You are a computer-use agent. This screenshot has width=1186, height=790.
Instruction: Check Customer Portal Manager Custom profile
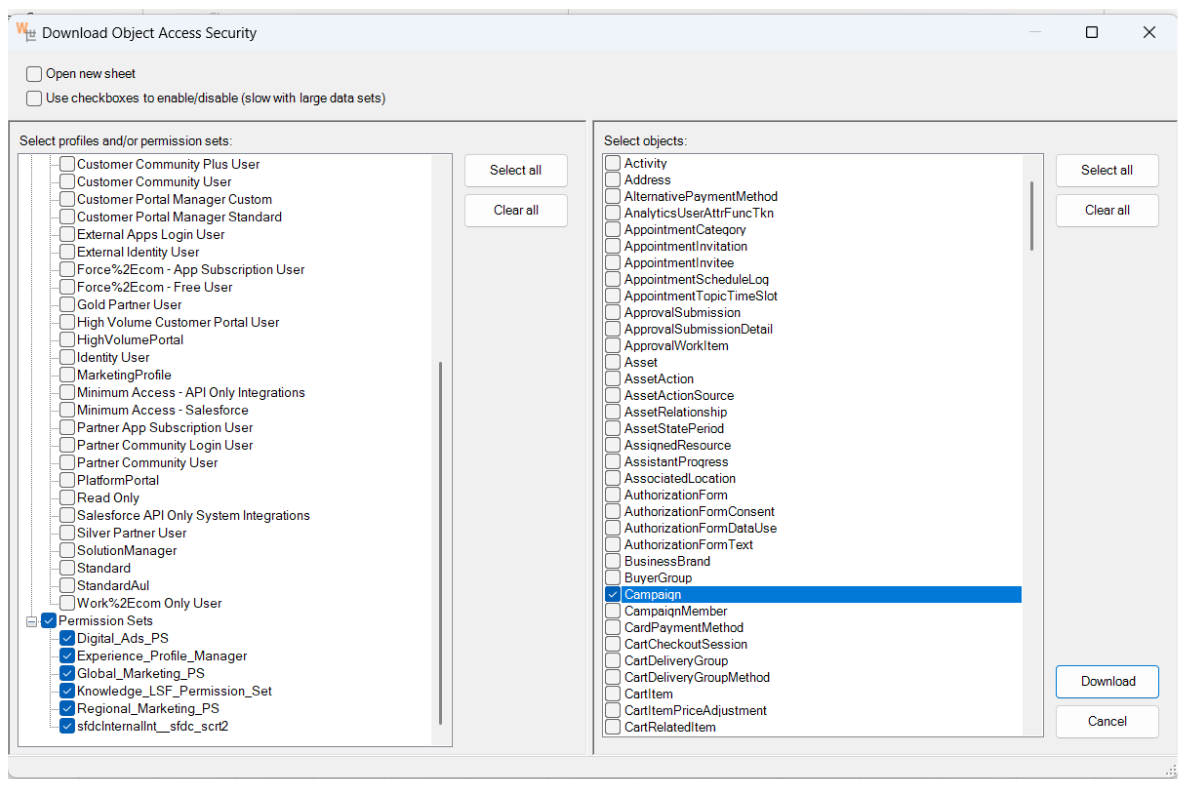67,199
